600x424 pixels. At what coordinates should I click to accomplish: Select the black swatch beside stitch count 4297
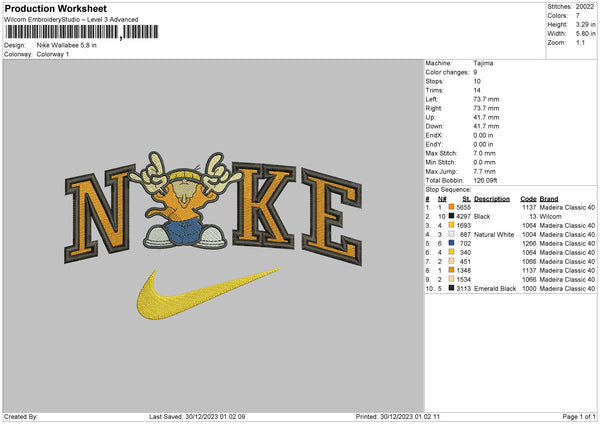coord(451,216)
